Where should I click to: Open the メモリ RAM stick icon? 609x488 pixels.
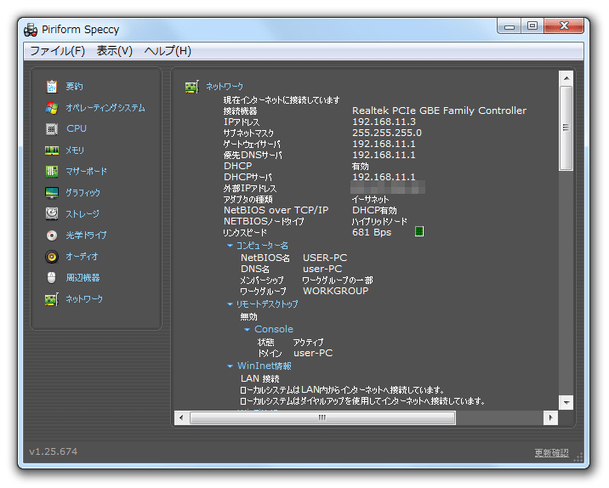tap(52, 150)
